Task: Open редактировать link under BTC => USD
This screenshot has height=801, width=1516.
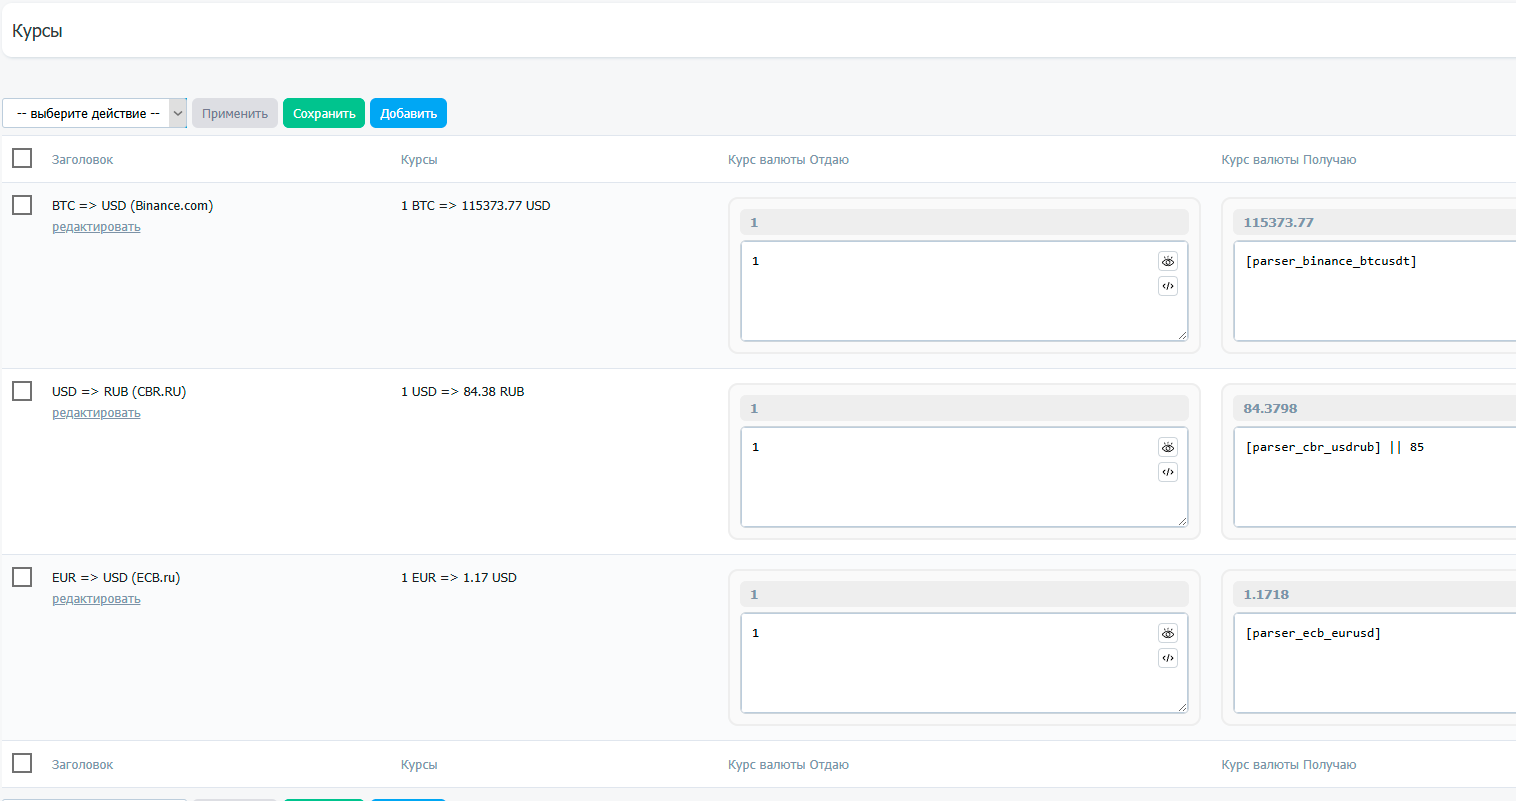Action: point(96,227)
